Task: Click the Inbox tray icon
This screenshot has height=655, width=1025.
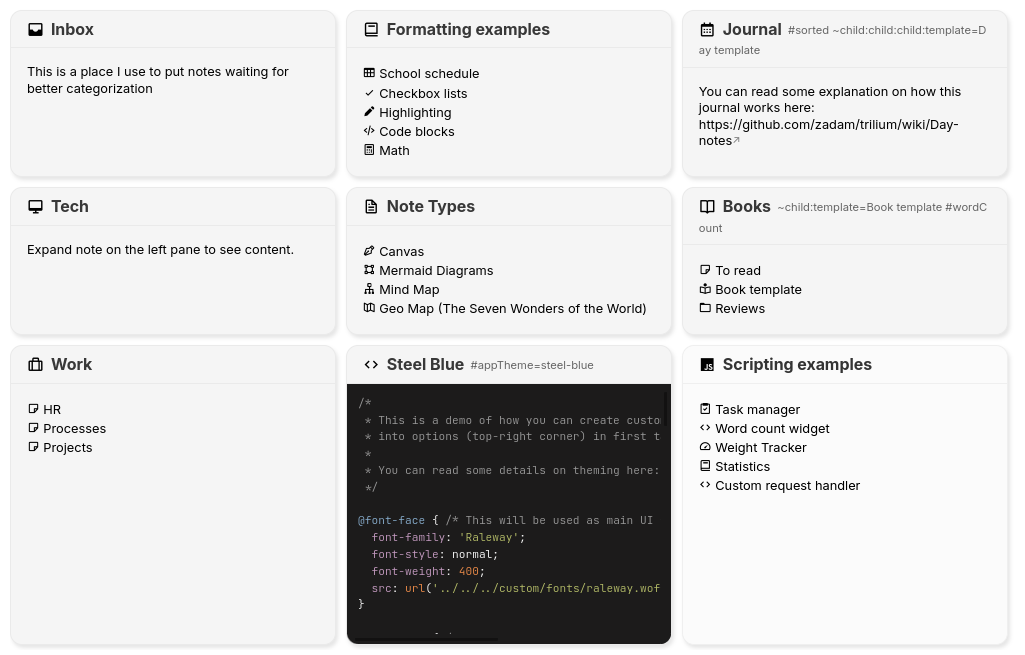Action: click(x=36, y=30)
